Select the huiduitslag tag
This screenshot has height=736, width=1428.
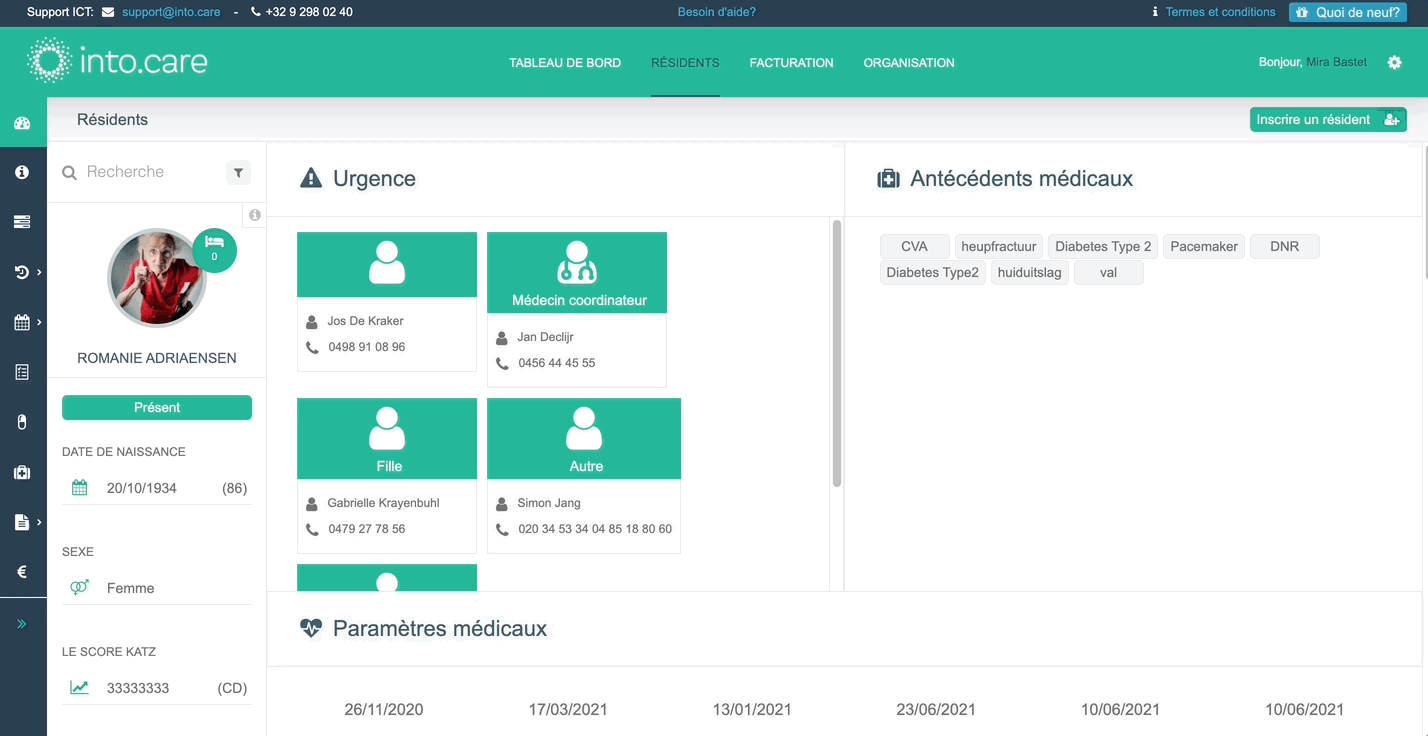1030,272
